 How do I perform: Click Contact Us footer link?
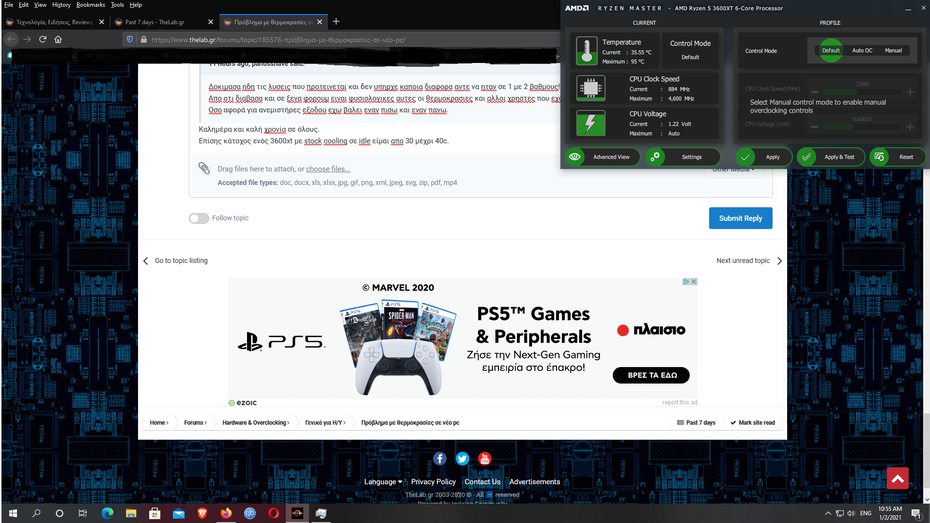tap(482, 482)
